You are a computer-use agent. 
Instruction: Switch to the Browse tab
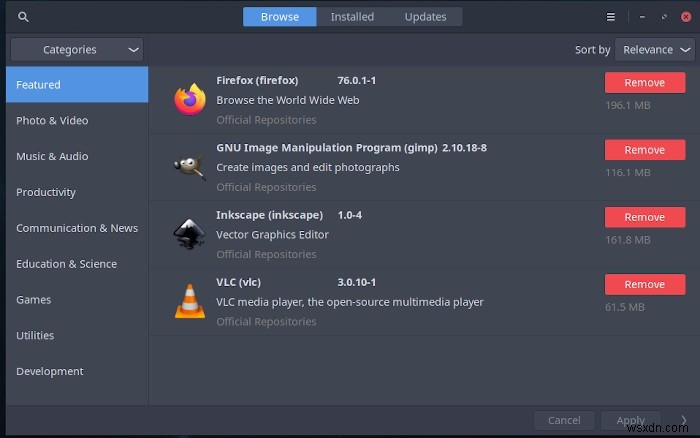pyautogui.click(x=280, y=17)
